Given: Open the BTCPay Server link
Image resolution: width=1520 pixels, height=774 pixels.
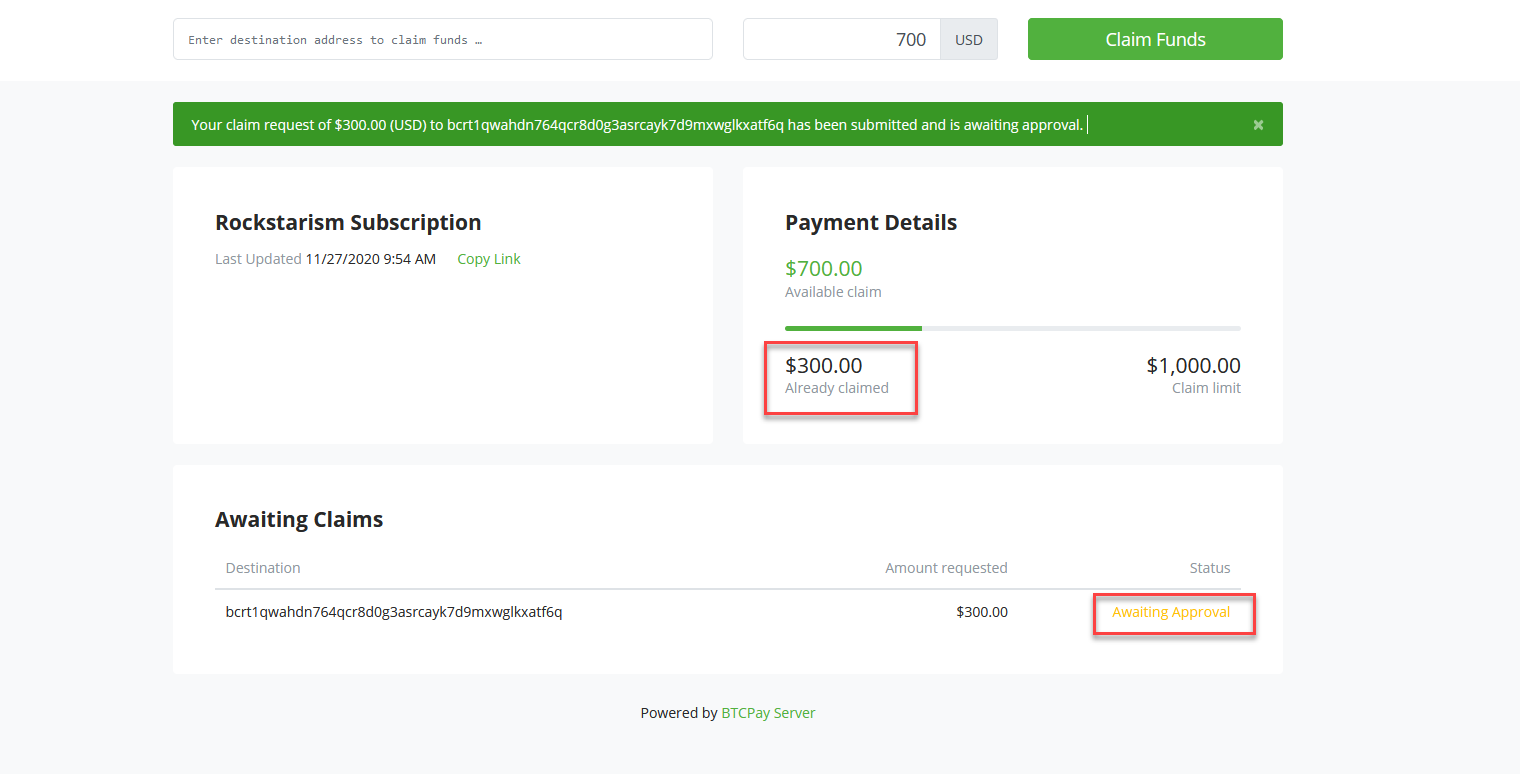Looking at the screenshot, I should [x=768, y=712].
